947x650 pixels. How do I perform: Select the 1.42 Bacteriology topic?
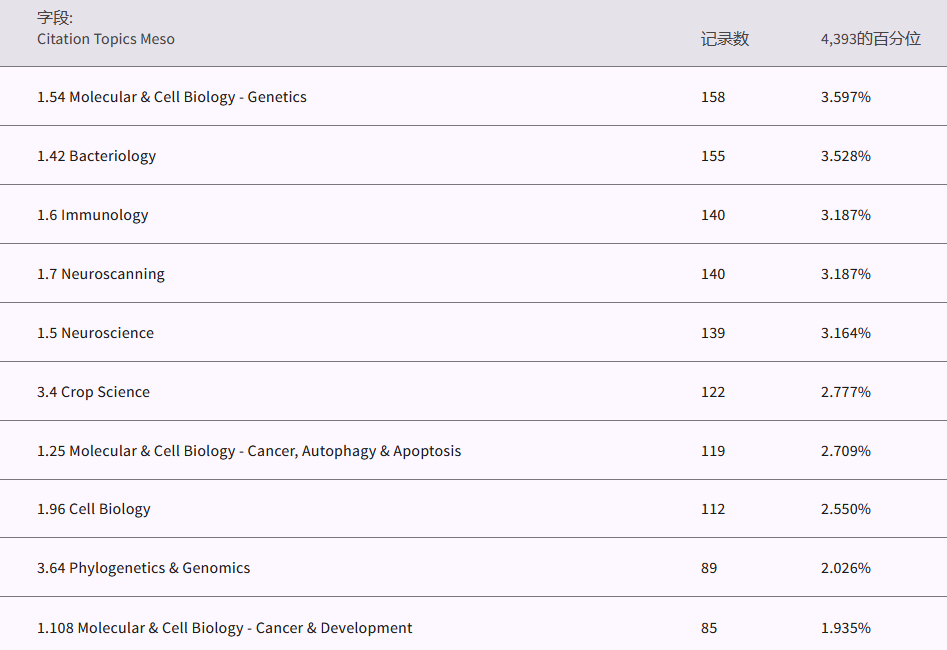[x=97, y=156]
